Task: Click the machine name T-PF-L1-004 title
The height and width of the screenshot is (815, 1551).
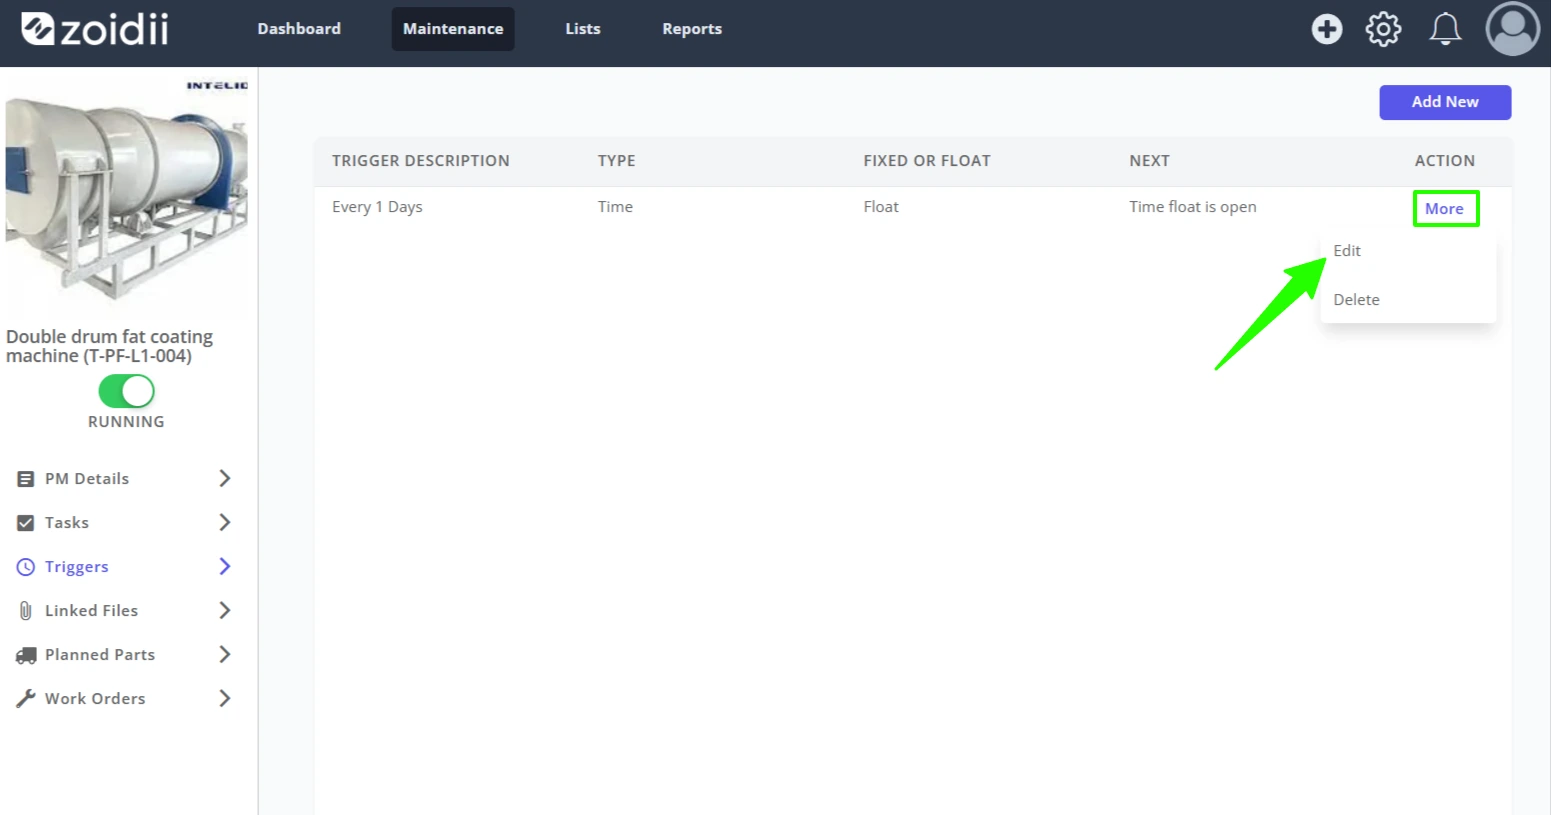Action: [109, 346]
